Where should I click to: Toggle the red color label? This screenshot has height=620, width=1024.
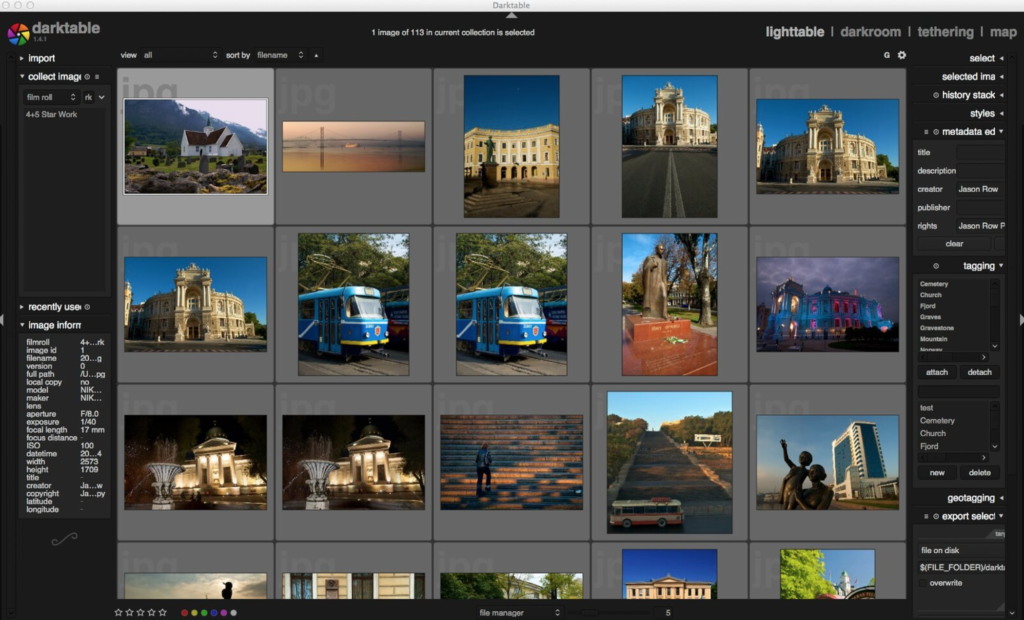185,613
